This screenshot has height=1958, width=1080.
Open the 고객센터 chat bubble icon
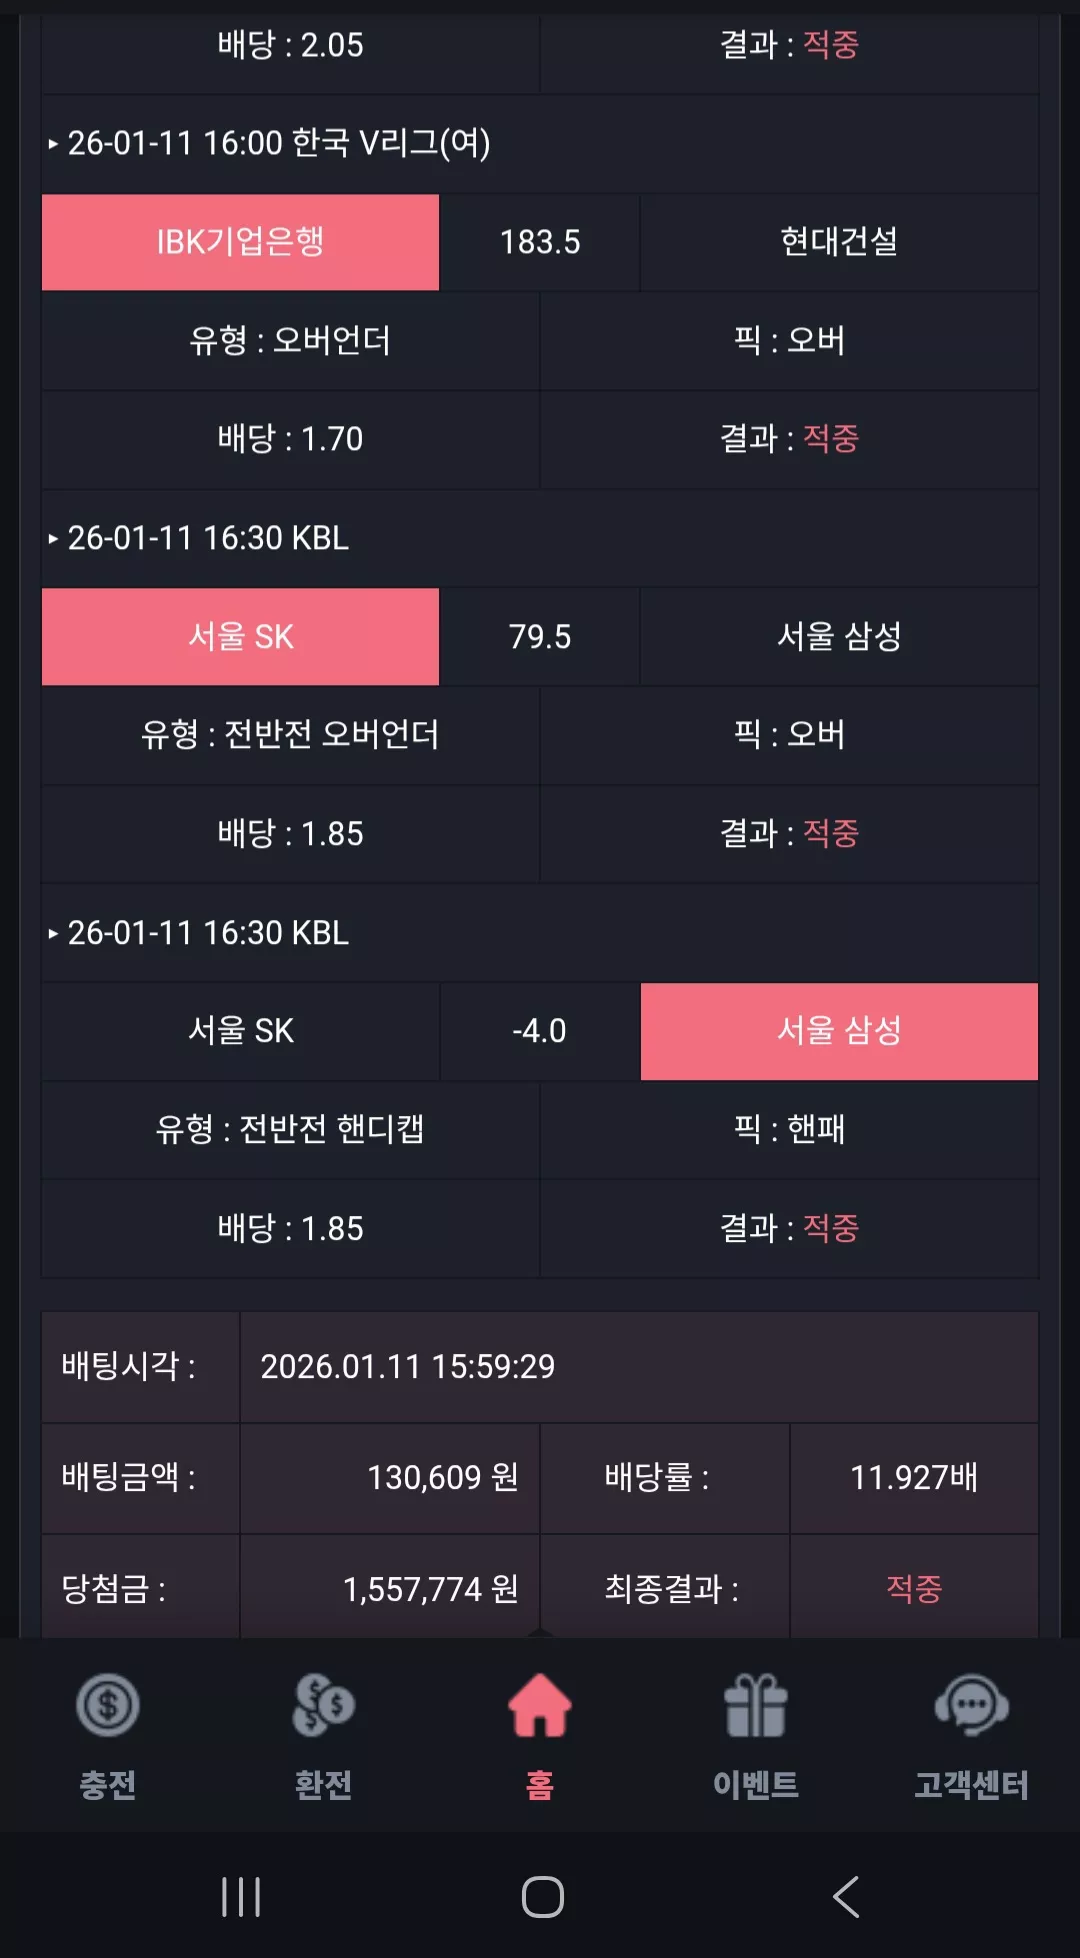(971, 1705)
